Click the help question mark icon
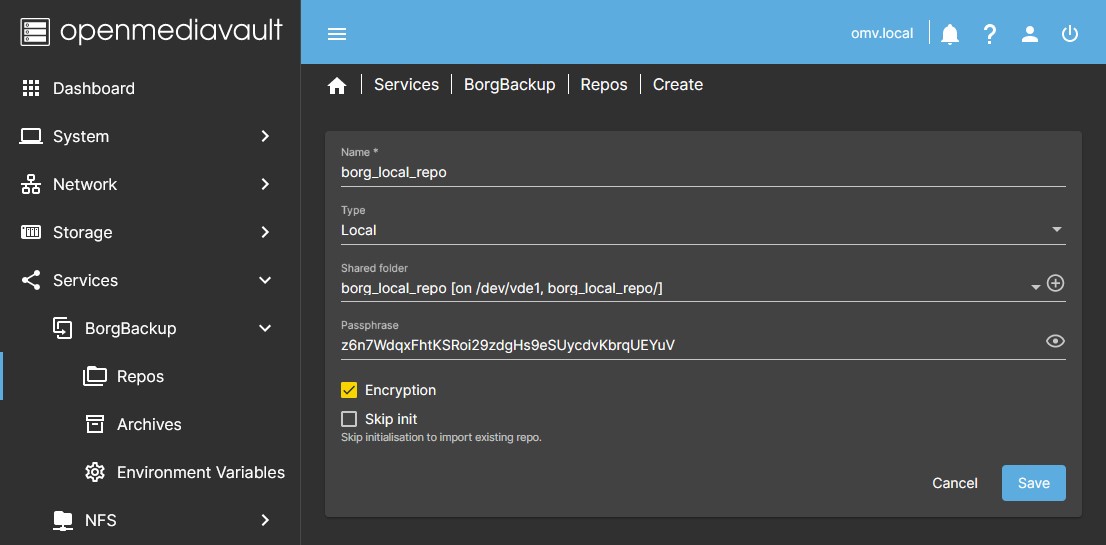 (x=990, y=34)
